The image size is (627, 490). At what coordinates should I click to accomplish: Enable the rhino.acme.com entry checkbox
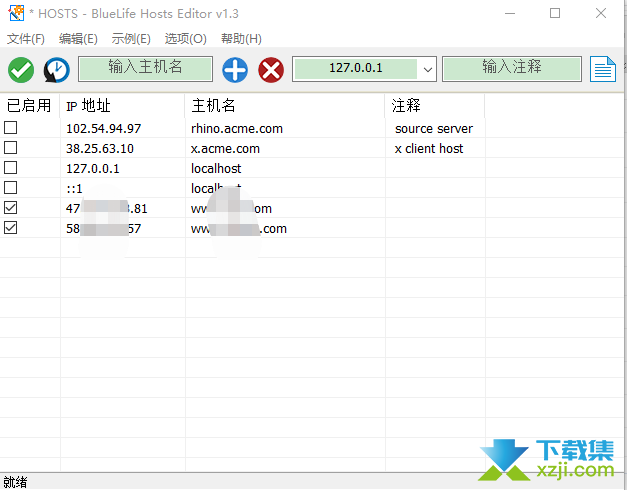[10, 128]
